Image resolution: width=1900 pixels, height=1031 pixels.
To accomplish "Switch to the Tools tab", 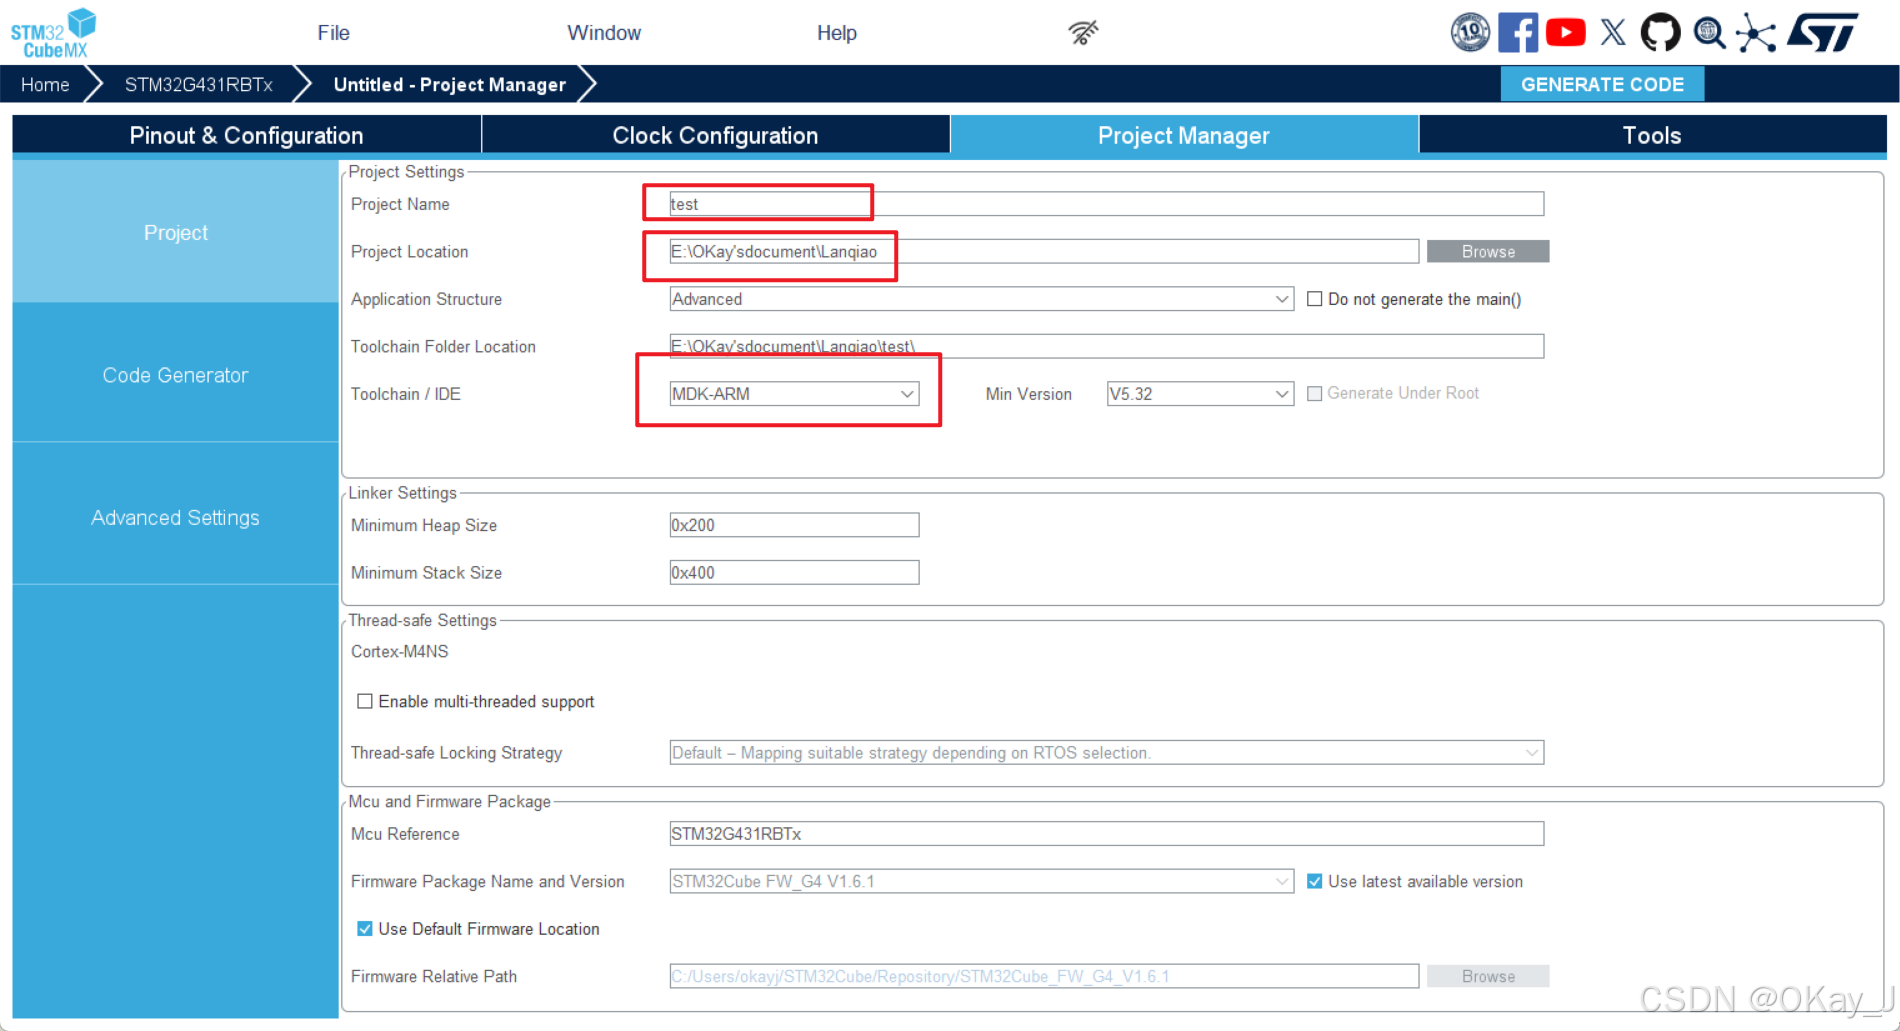I will 1652,136.
